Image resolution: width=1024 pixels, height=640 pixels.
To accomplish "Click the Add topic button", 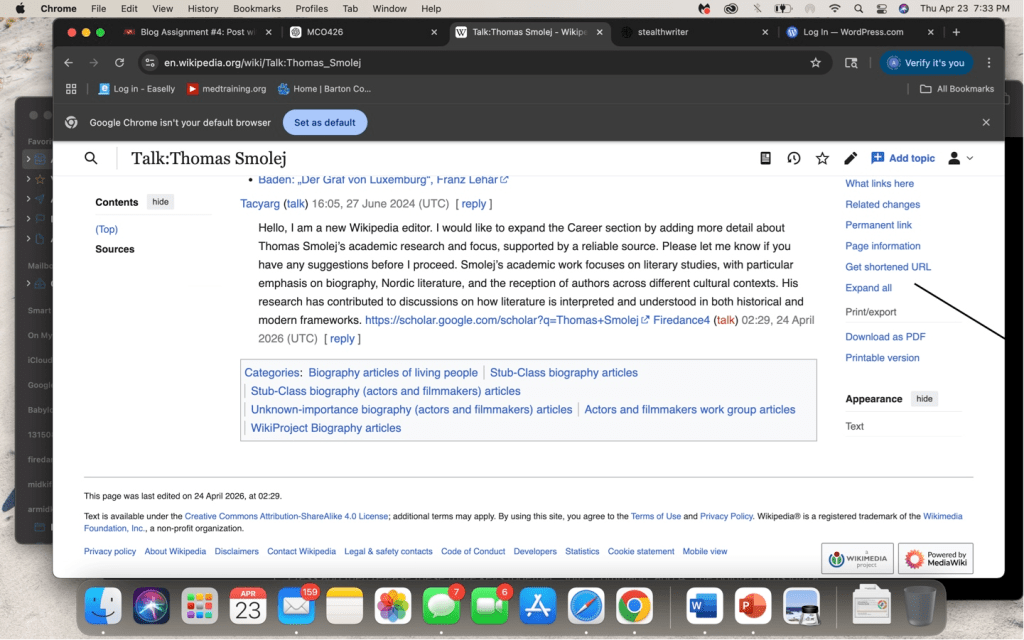I will coord(903,158).
